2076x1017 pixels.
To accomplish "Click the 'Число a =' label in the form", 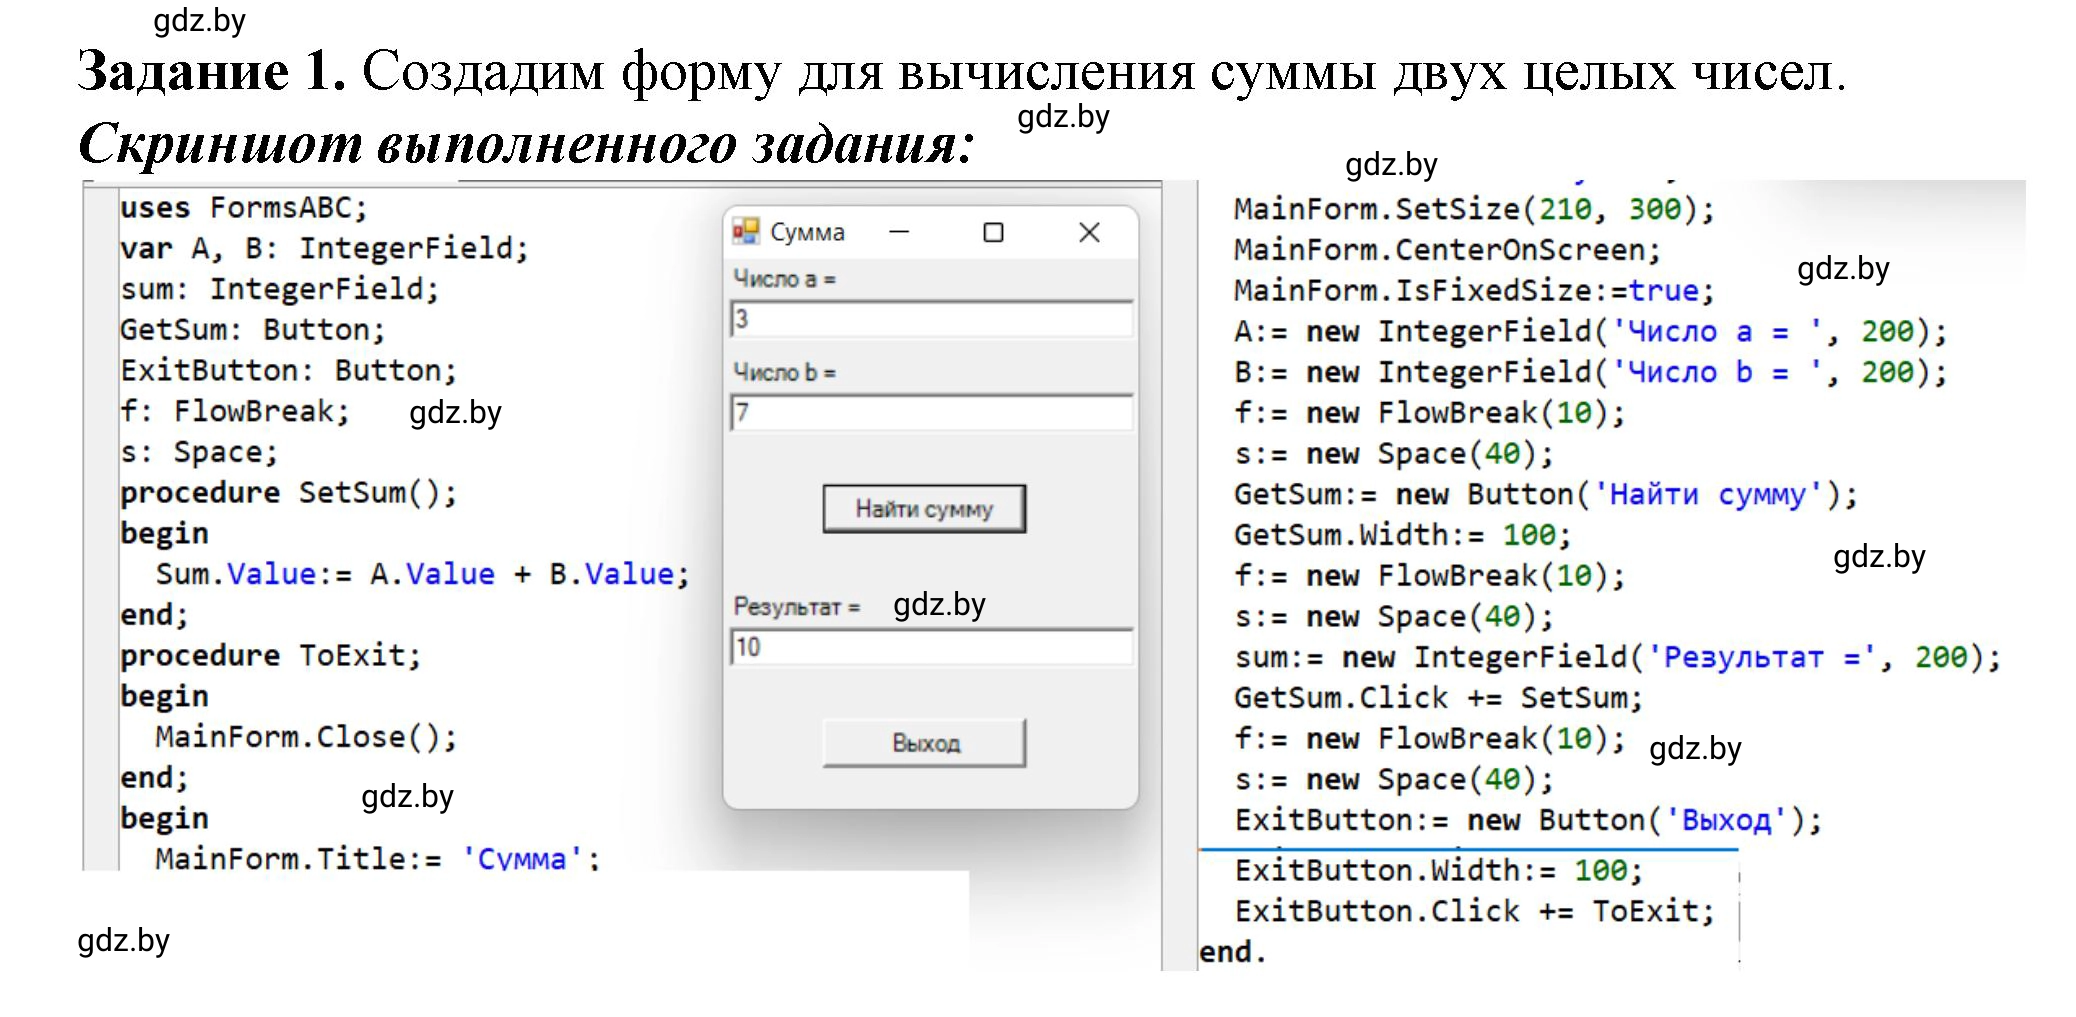I will point(784,279).
